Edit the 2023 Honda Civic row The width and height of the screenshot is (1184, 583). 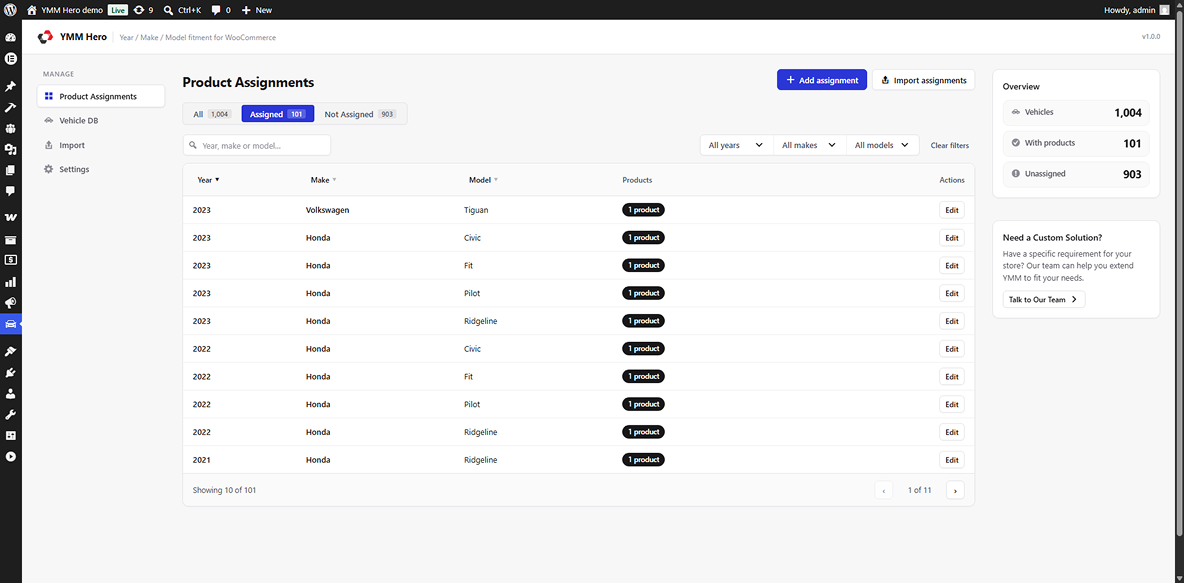951,238
